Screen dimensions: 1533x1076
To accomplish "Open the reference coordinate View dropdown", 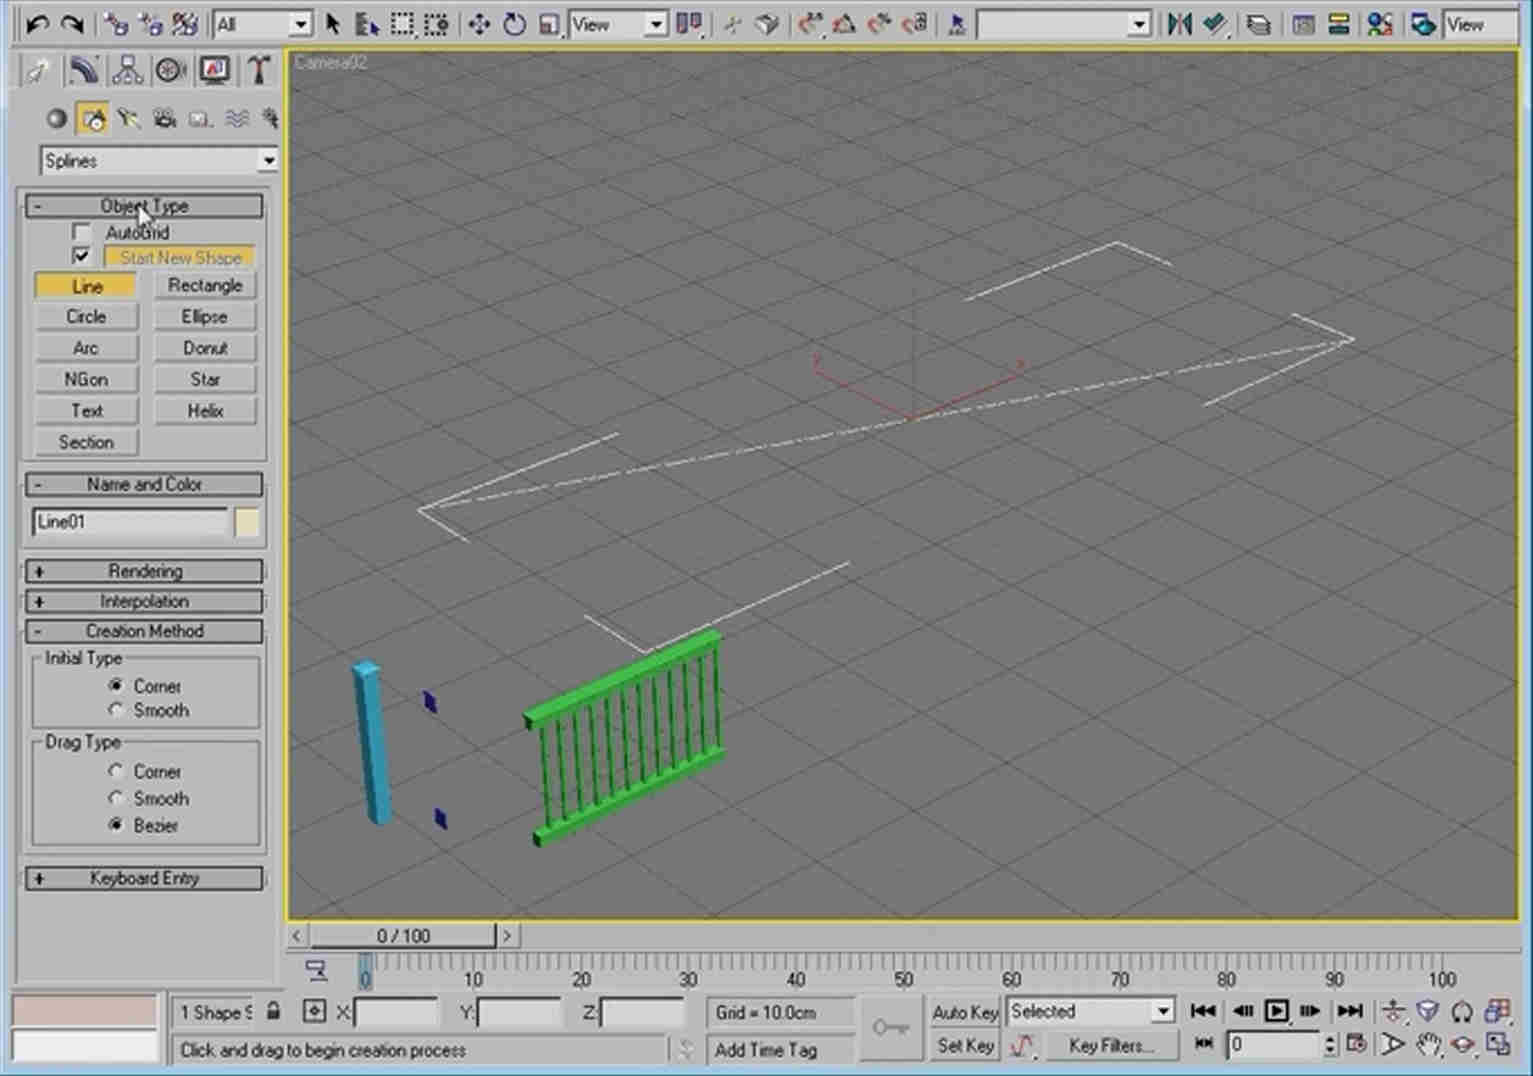I will [617, 24].
